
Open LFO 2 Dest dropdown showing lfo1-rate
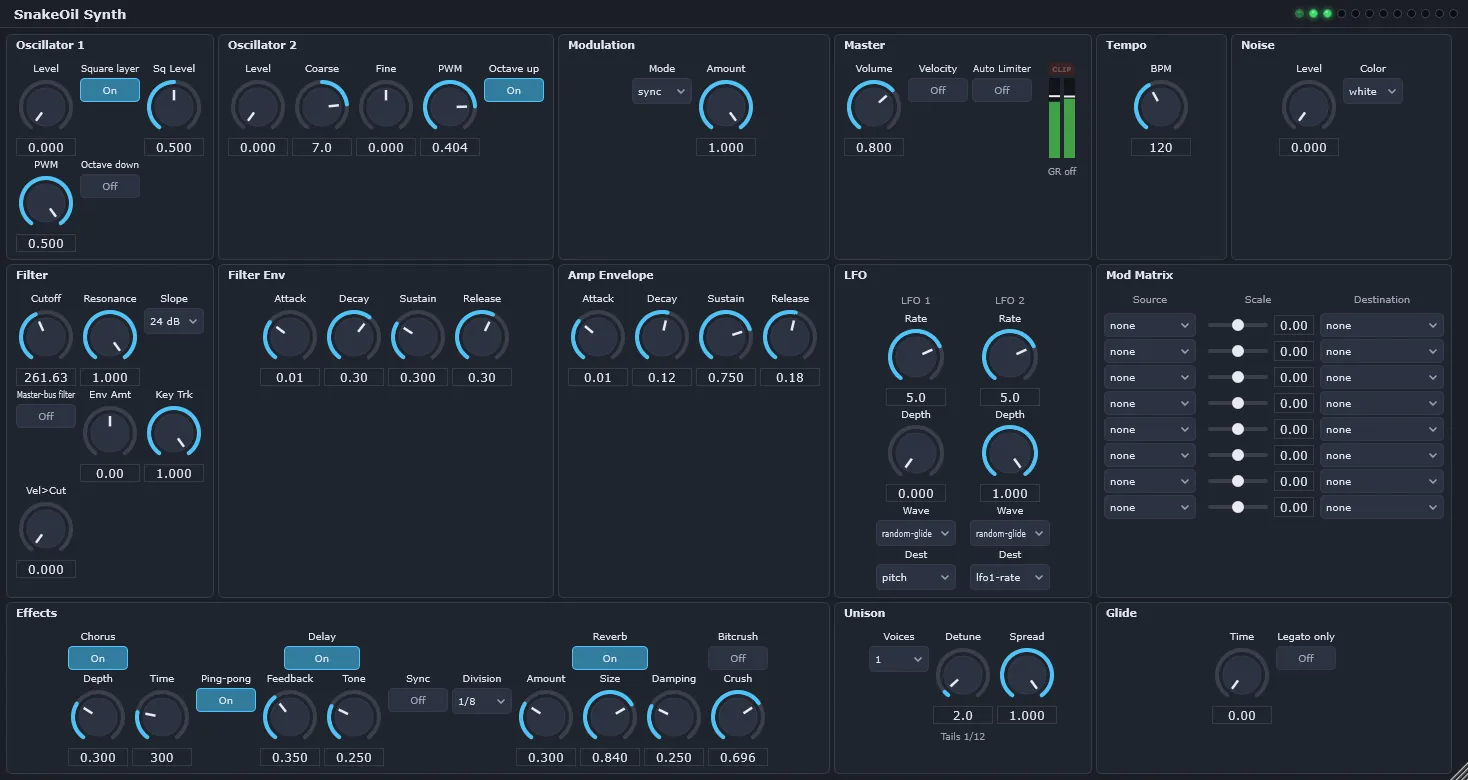(x=1010, y=577)
